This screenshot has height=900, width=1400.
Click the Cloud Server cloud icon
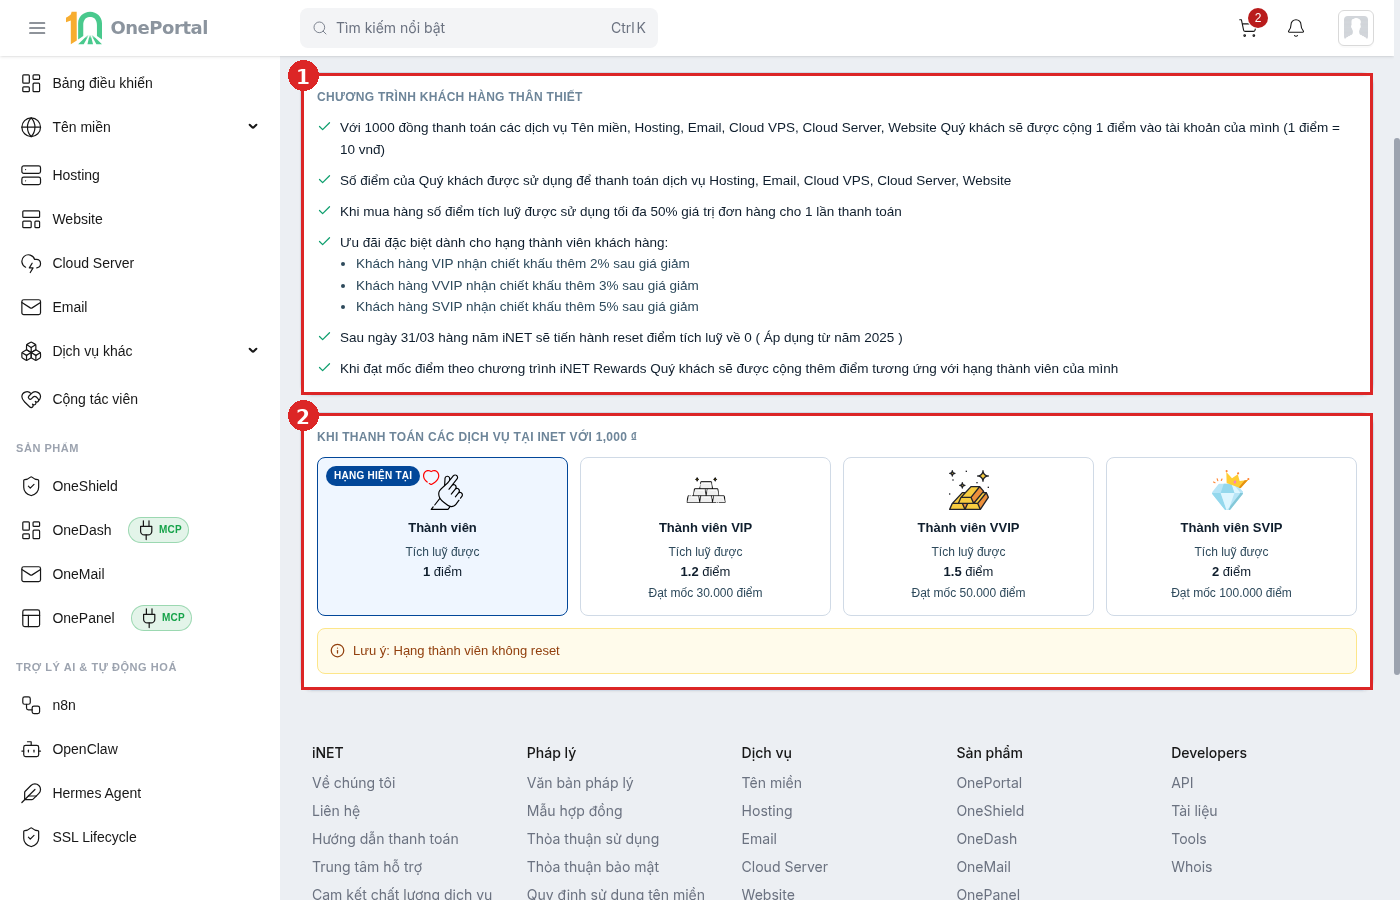point(31,263)
